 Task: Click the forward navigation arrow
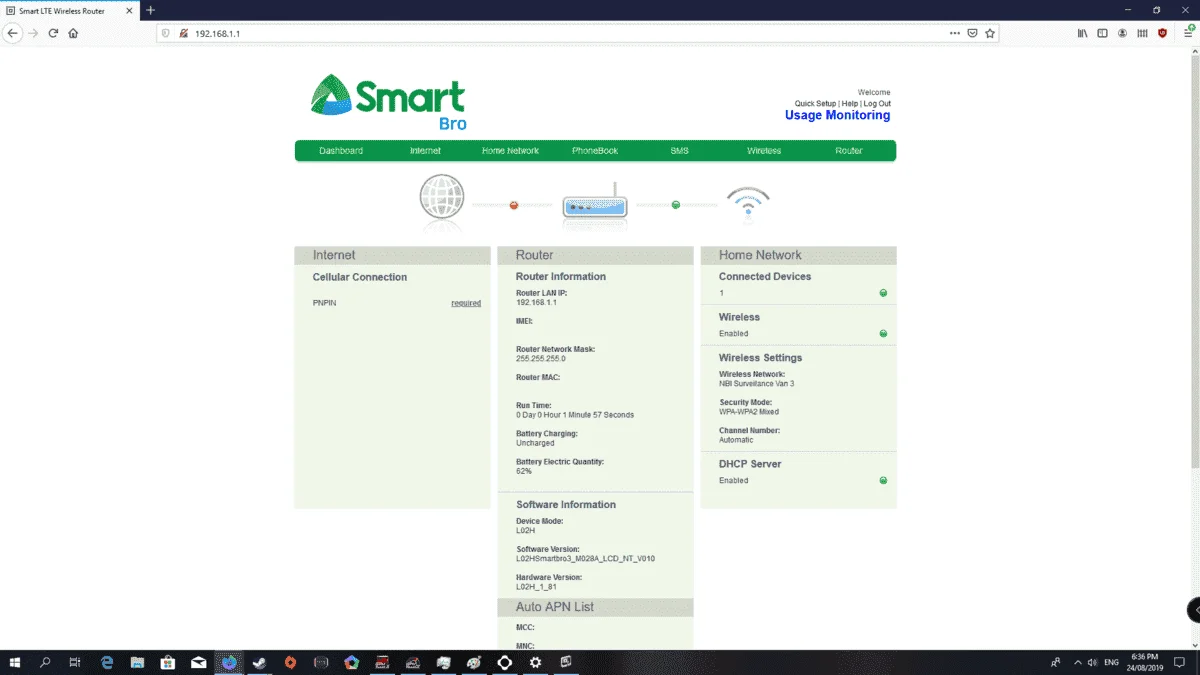pyautogui.click(x=33, y=33)
